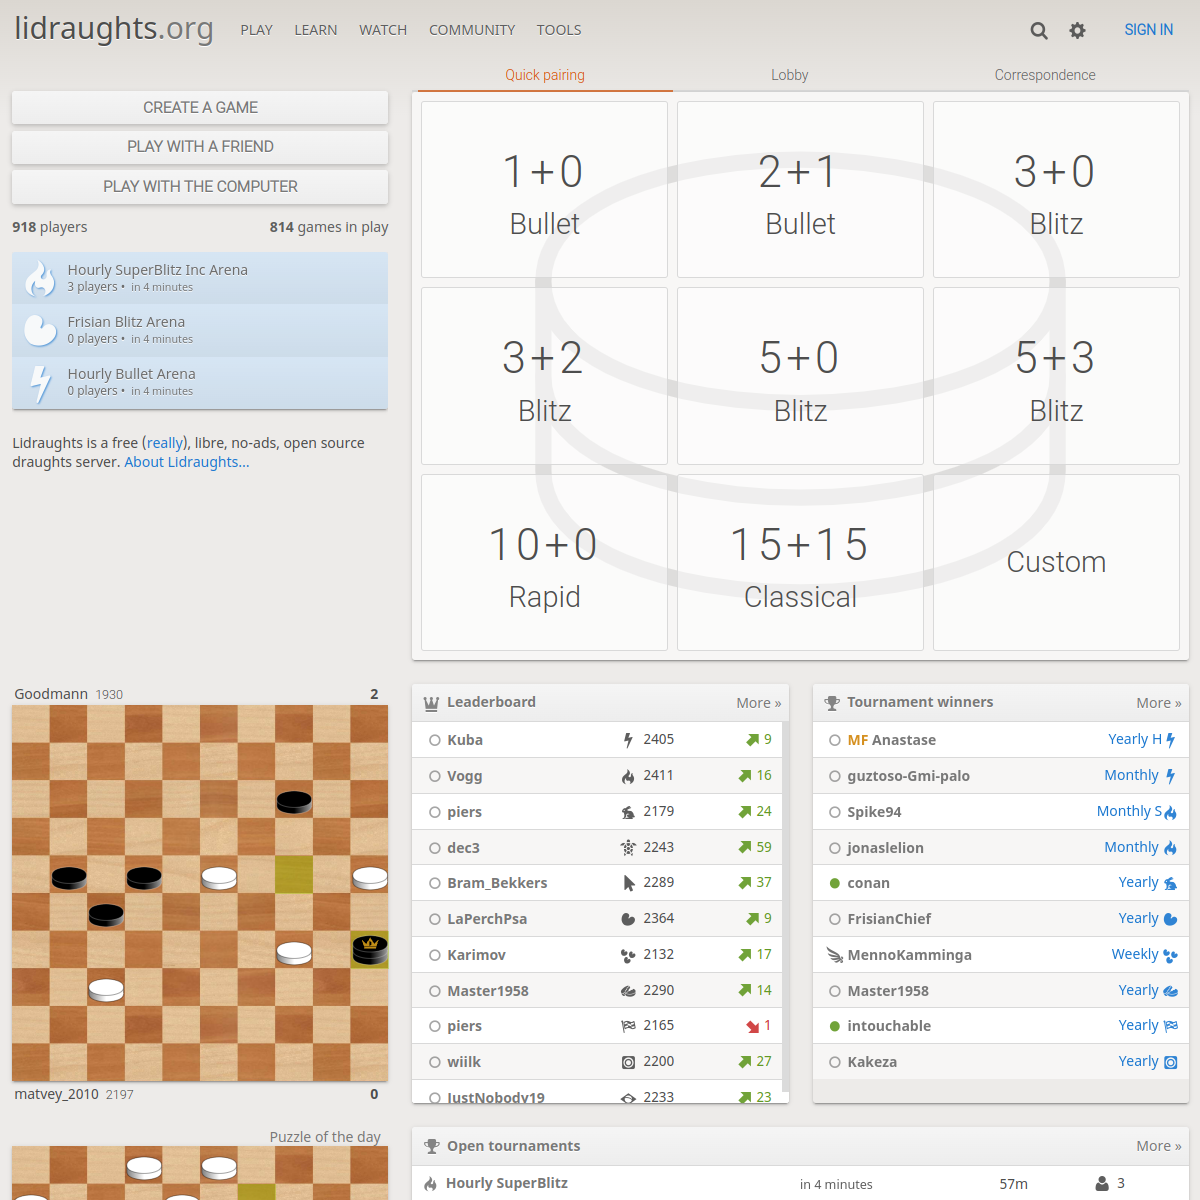
Task: Open the Correspondence tab
Action: tap(1044, 74)
